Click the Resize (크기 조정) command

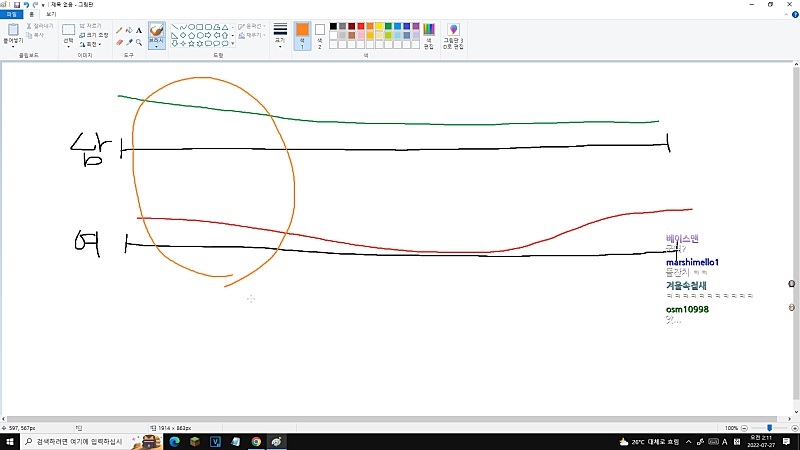pos(94,35)
